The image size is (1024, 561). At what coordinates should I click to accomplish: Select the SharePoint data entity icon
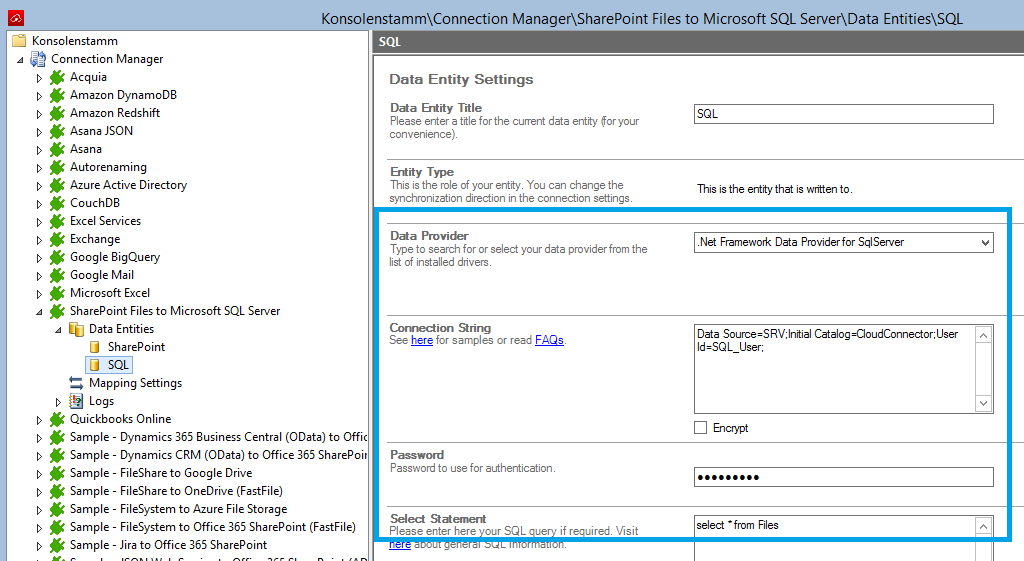pos(96,347)
